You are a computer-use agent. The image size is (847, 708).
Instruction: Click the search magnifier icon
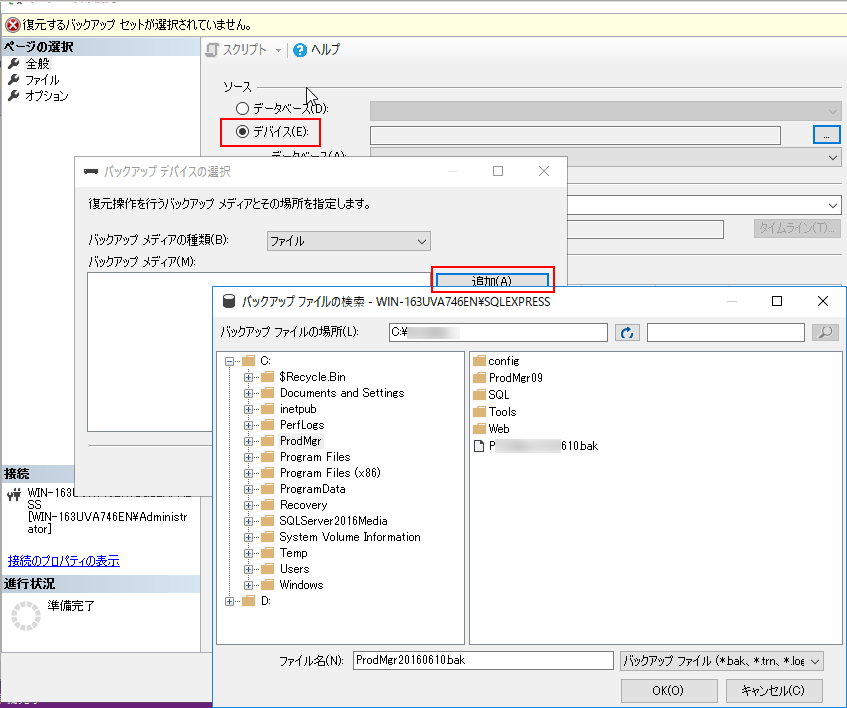[824, 333]
